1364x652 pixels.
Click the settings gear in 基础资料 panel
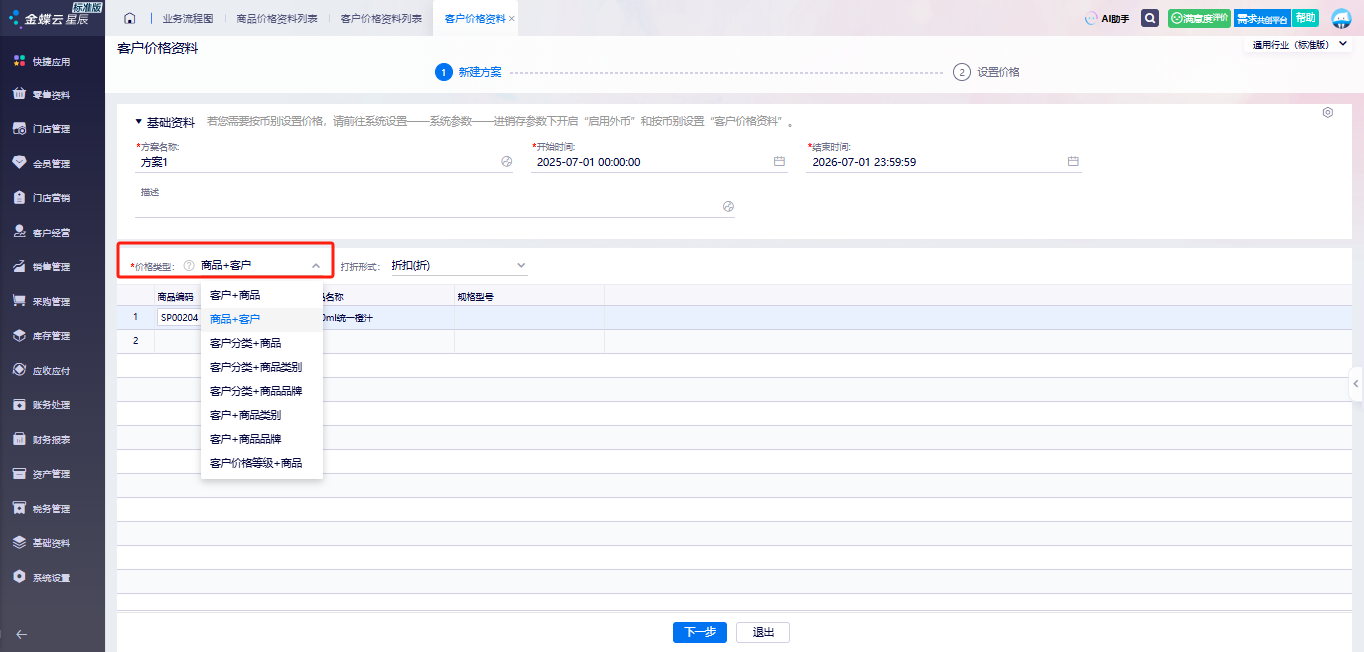tap(1327, 113)
